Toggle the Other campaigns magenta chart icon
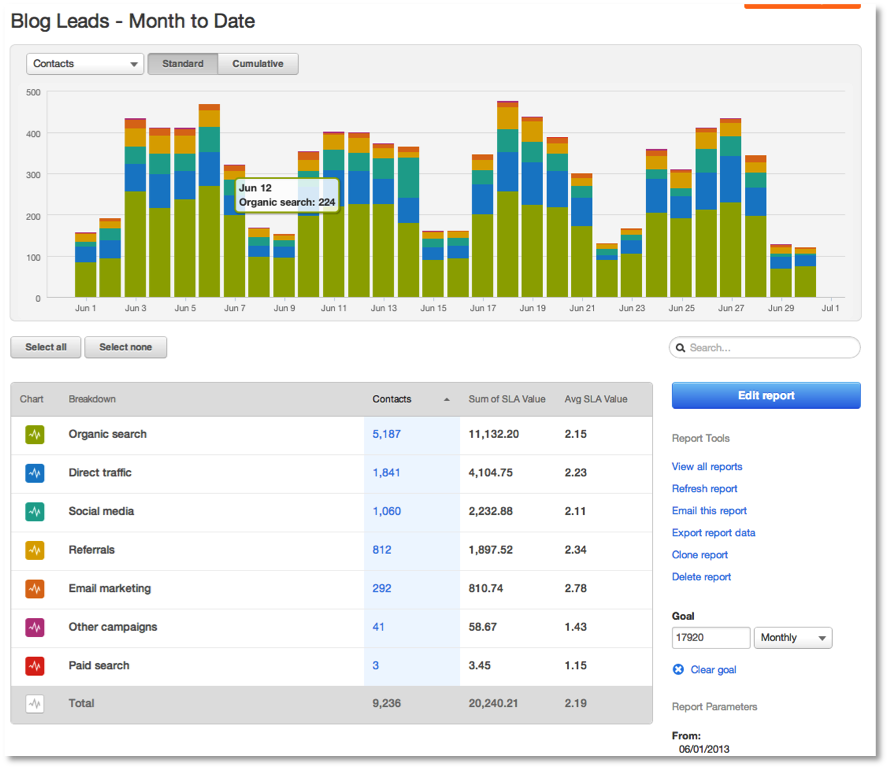This screenshot has height=769, width=889. tap(33, 627)
